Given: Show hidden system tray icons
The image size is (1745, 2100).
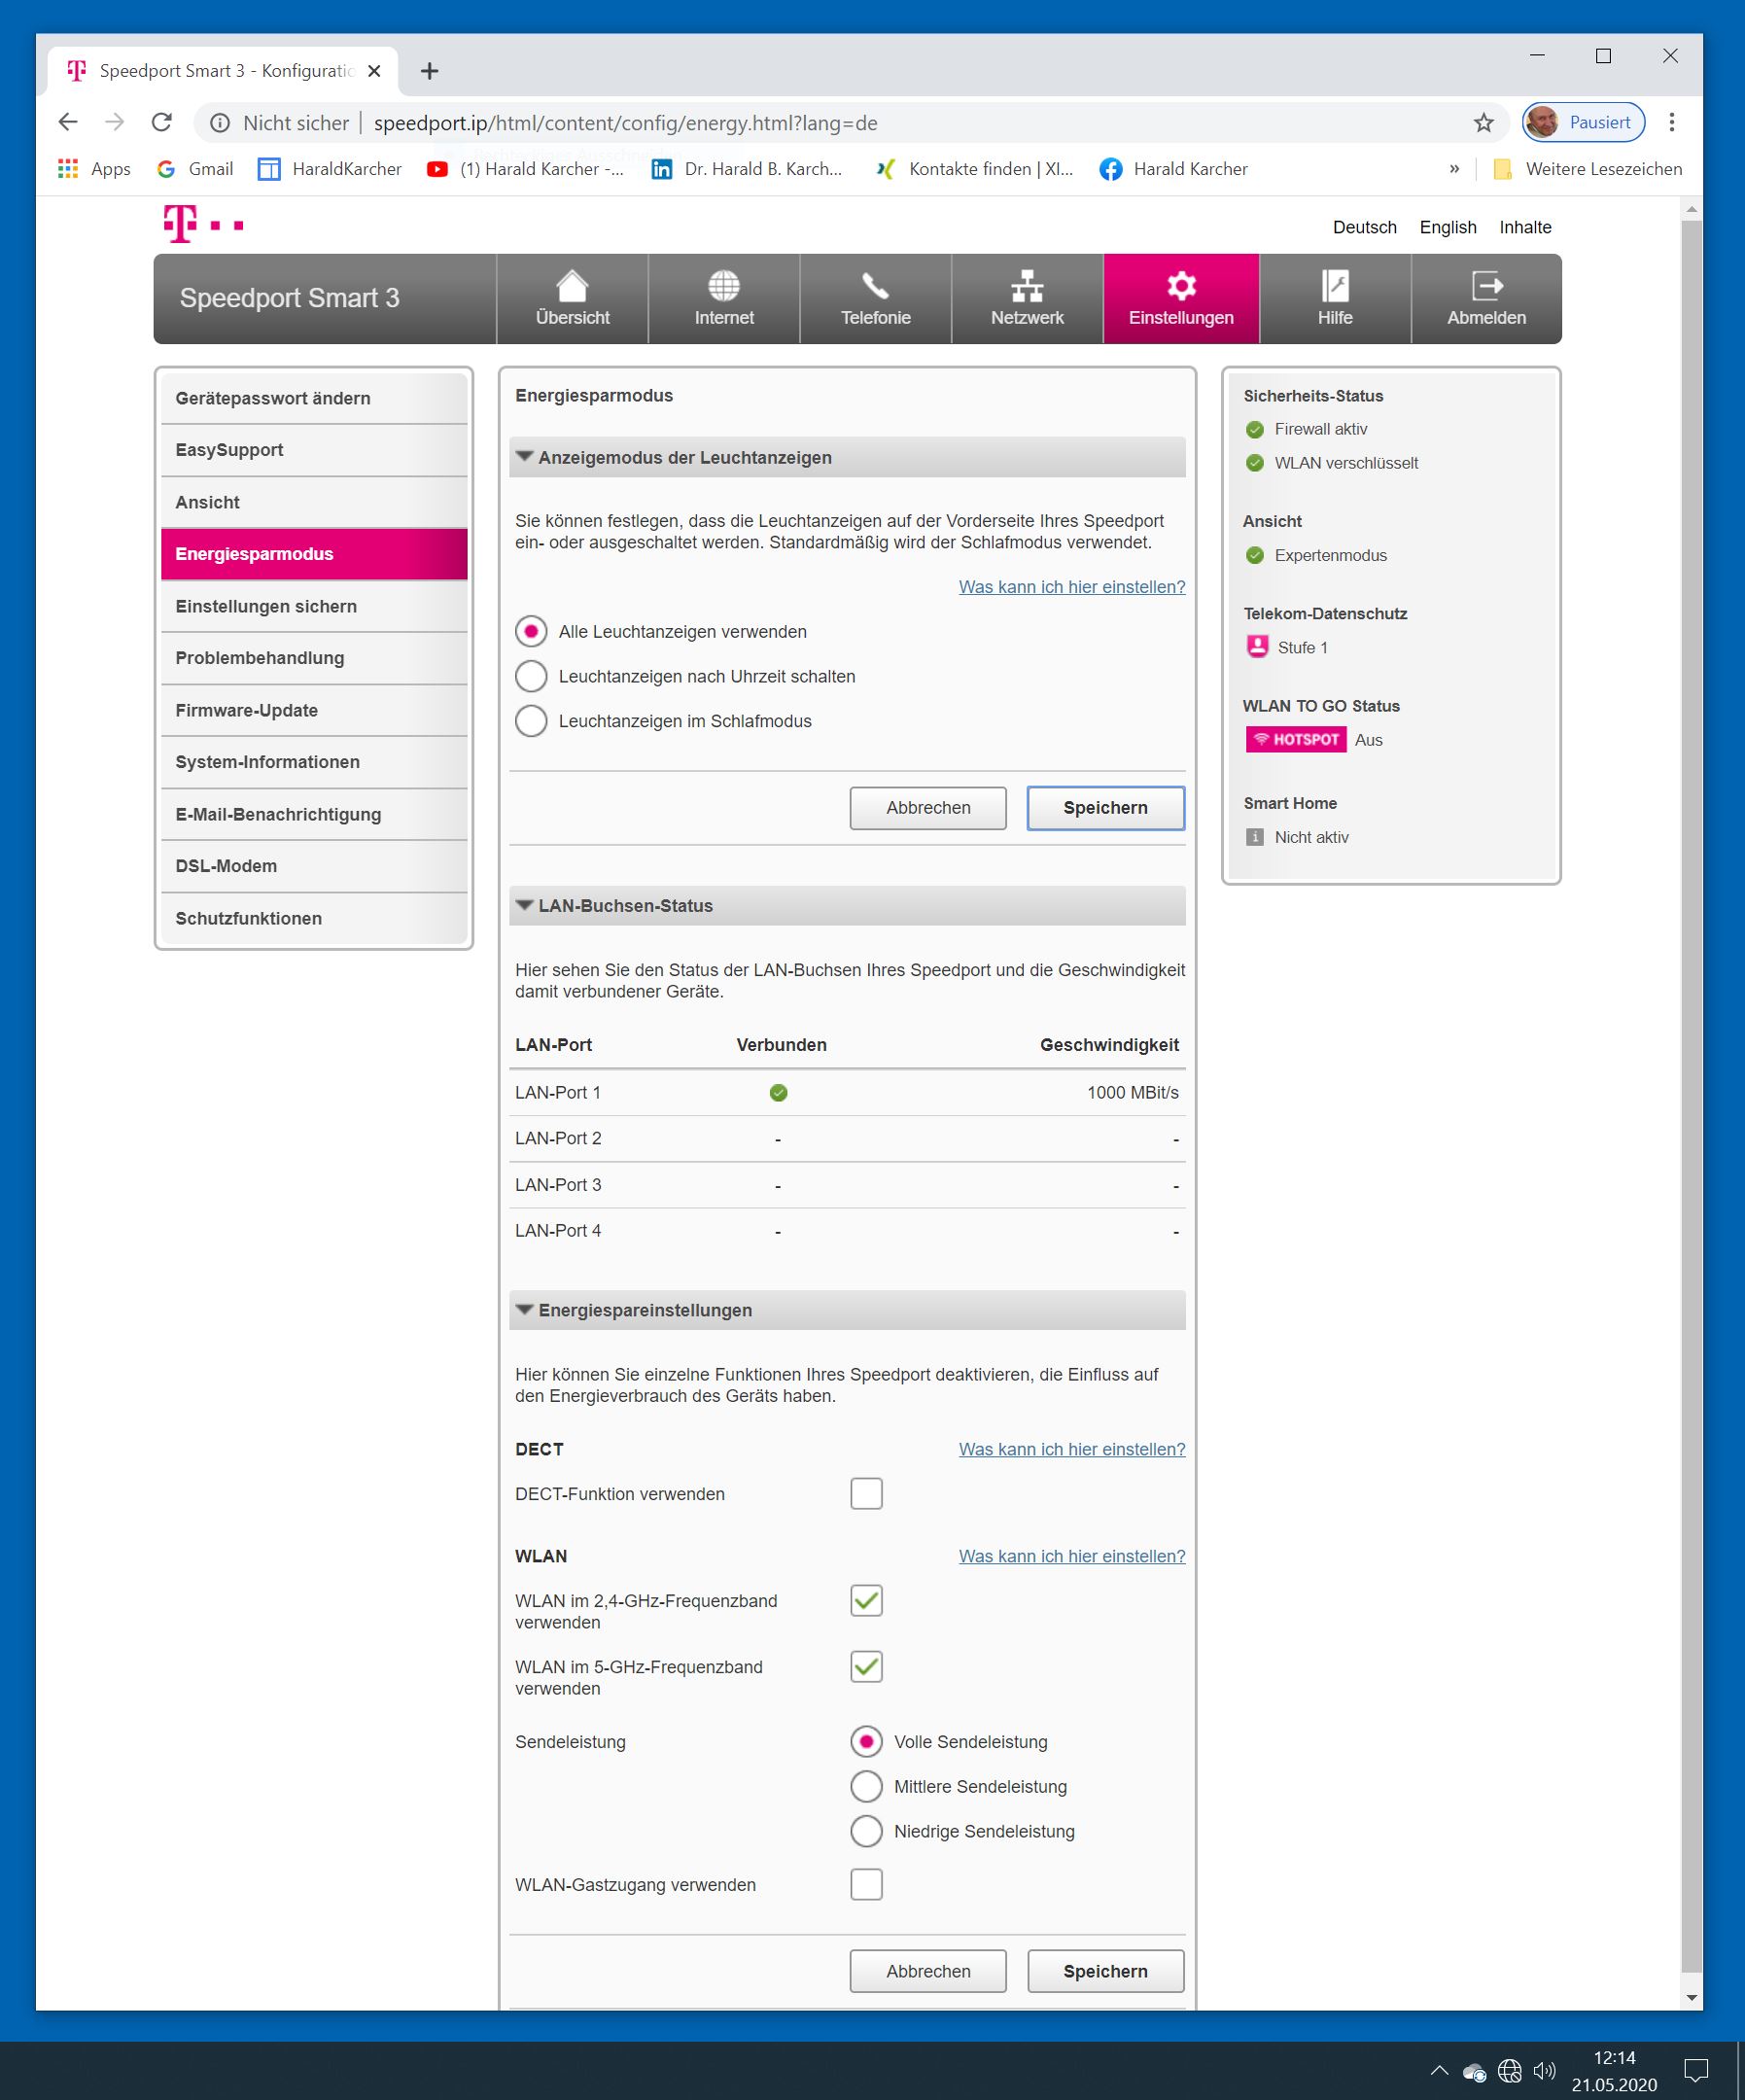Looking at the screenshot, I should click(1439, 2071).
